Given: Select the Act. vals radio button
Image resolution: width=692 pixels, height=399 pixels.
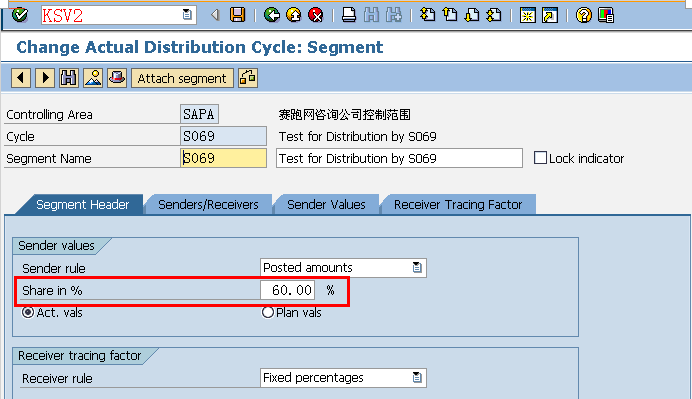Looking at the screenshot, I should (x=28, y=312).
